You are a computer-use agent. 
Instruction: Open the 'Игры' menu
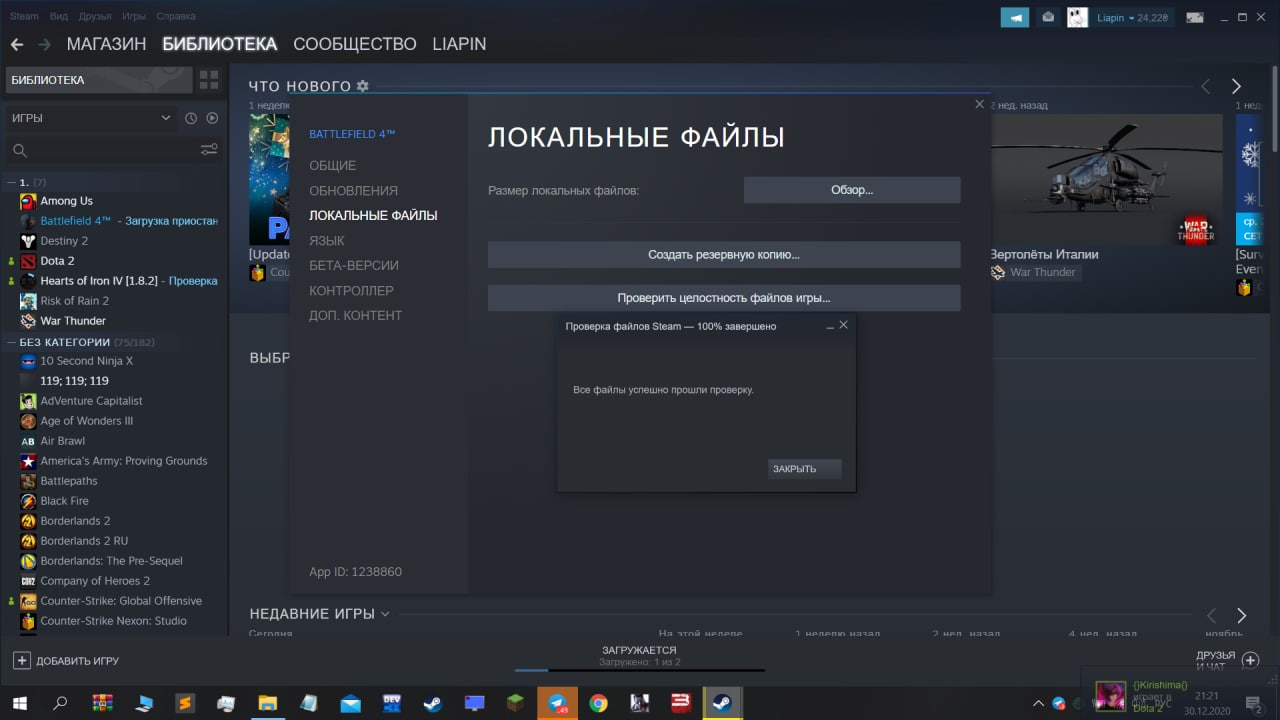[135, 16]
